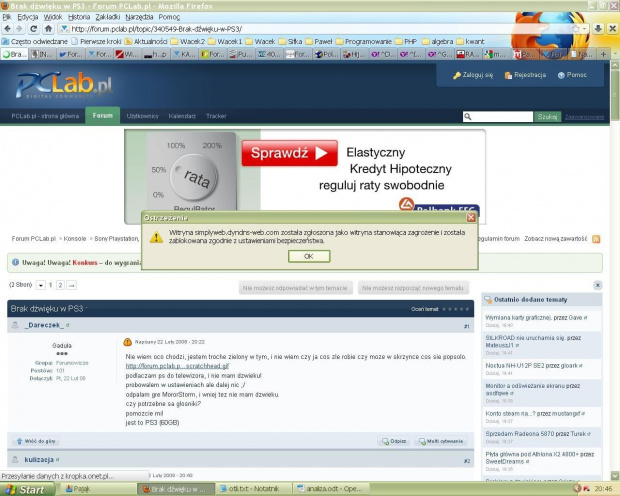Open Zobacz nową zawartość link
620x496 pixels.
[x=556, y=239]
